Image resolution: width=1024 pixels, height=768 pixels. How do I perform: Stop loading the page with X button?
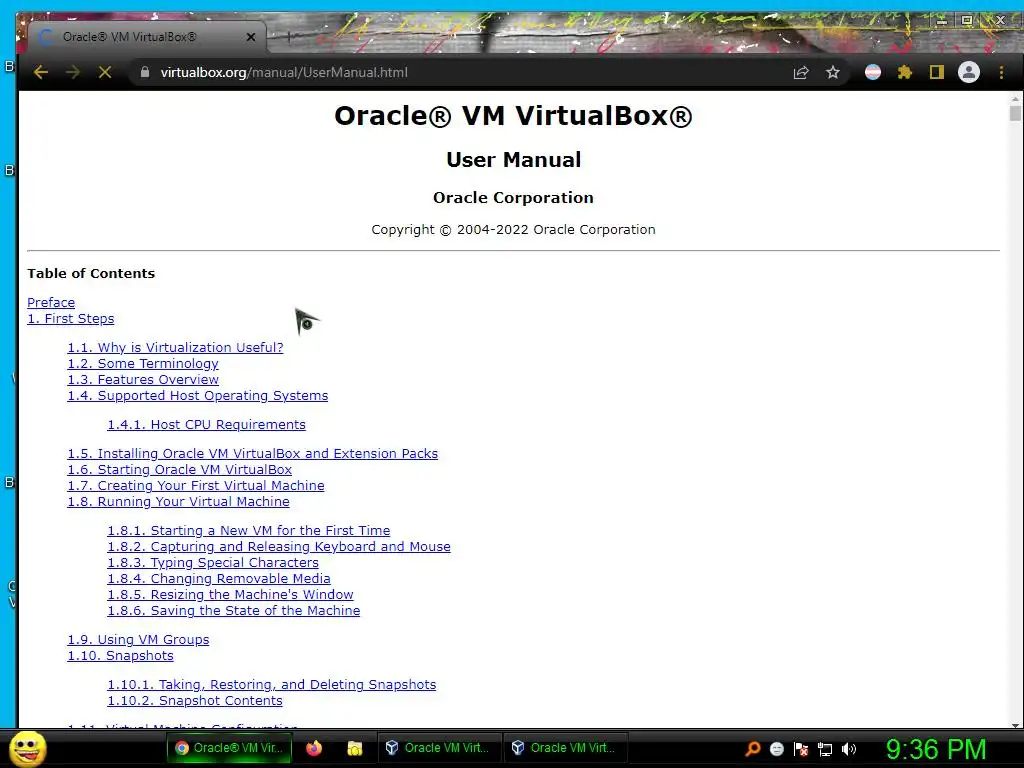tap(104, 72)
